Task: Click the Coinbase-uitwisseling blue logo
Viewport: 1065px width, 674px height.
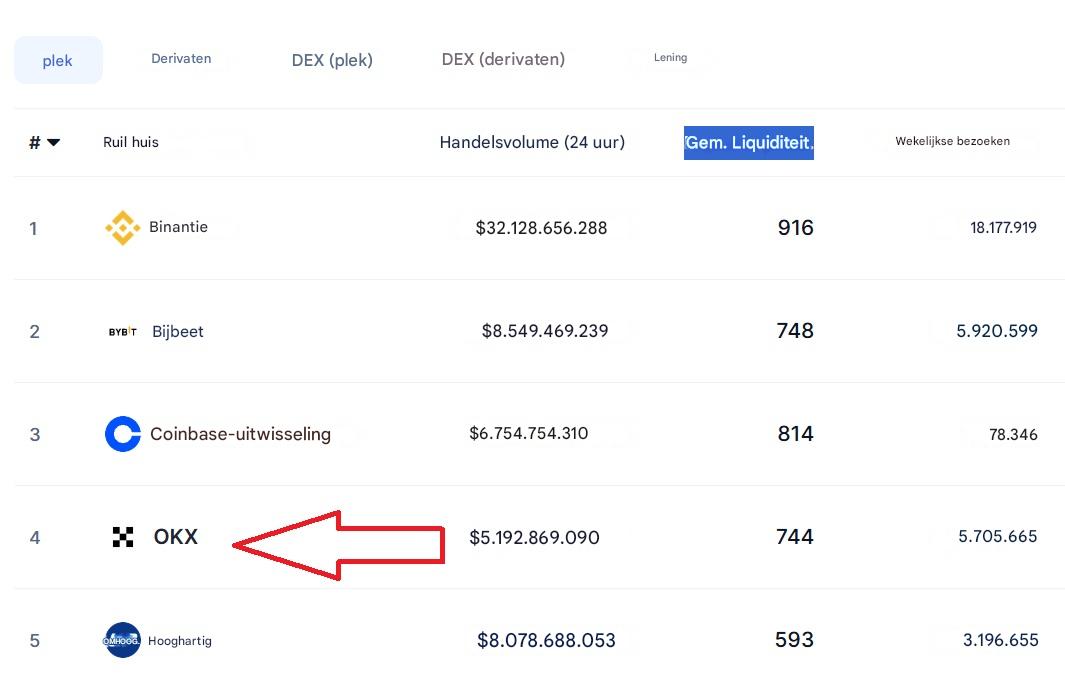Action: pos(122,434)
